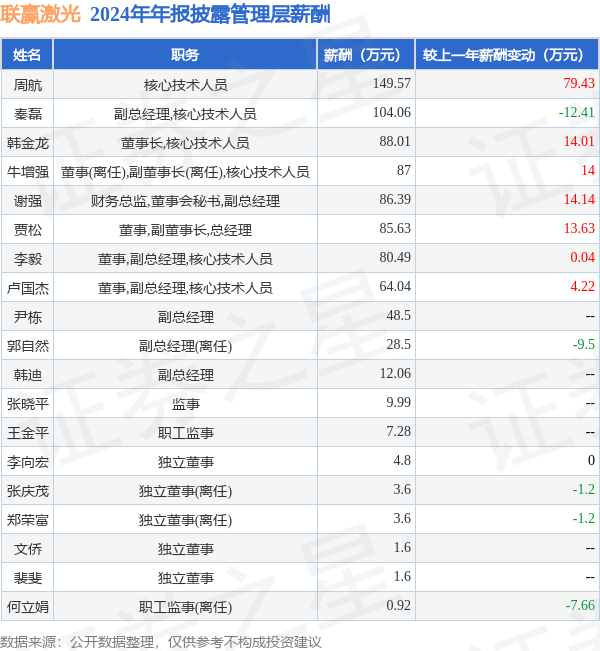Click the 联赢激光 title text
The width and height of the screenshot is (600, 651).
pyautogui.click(x=40, y=15)
